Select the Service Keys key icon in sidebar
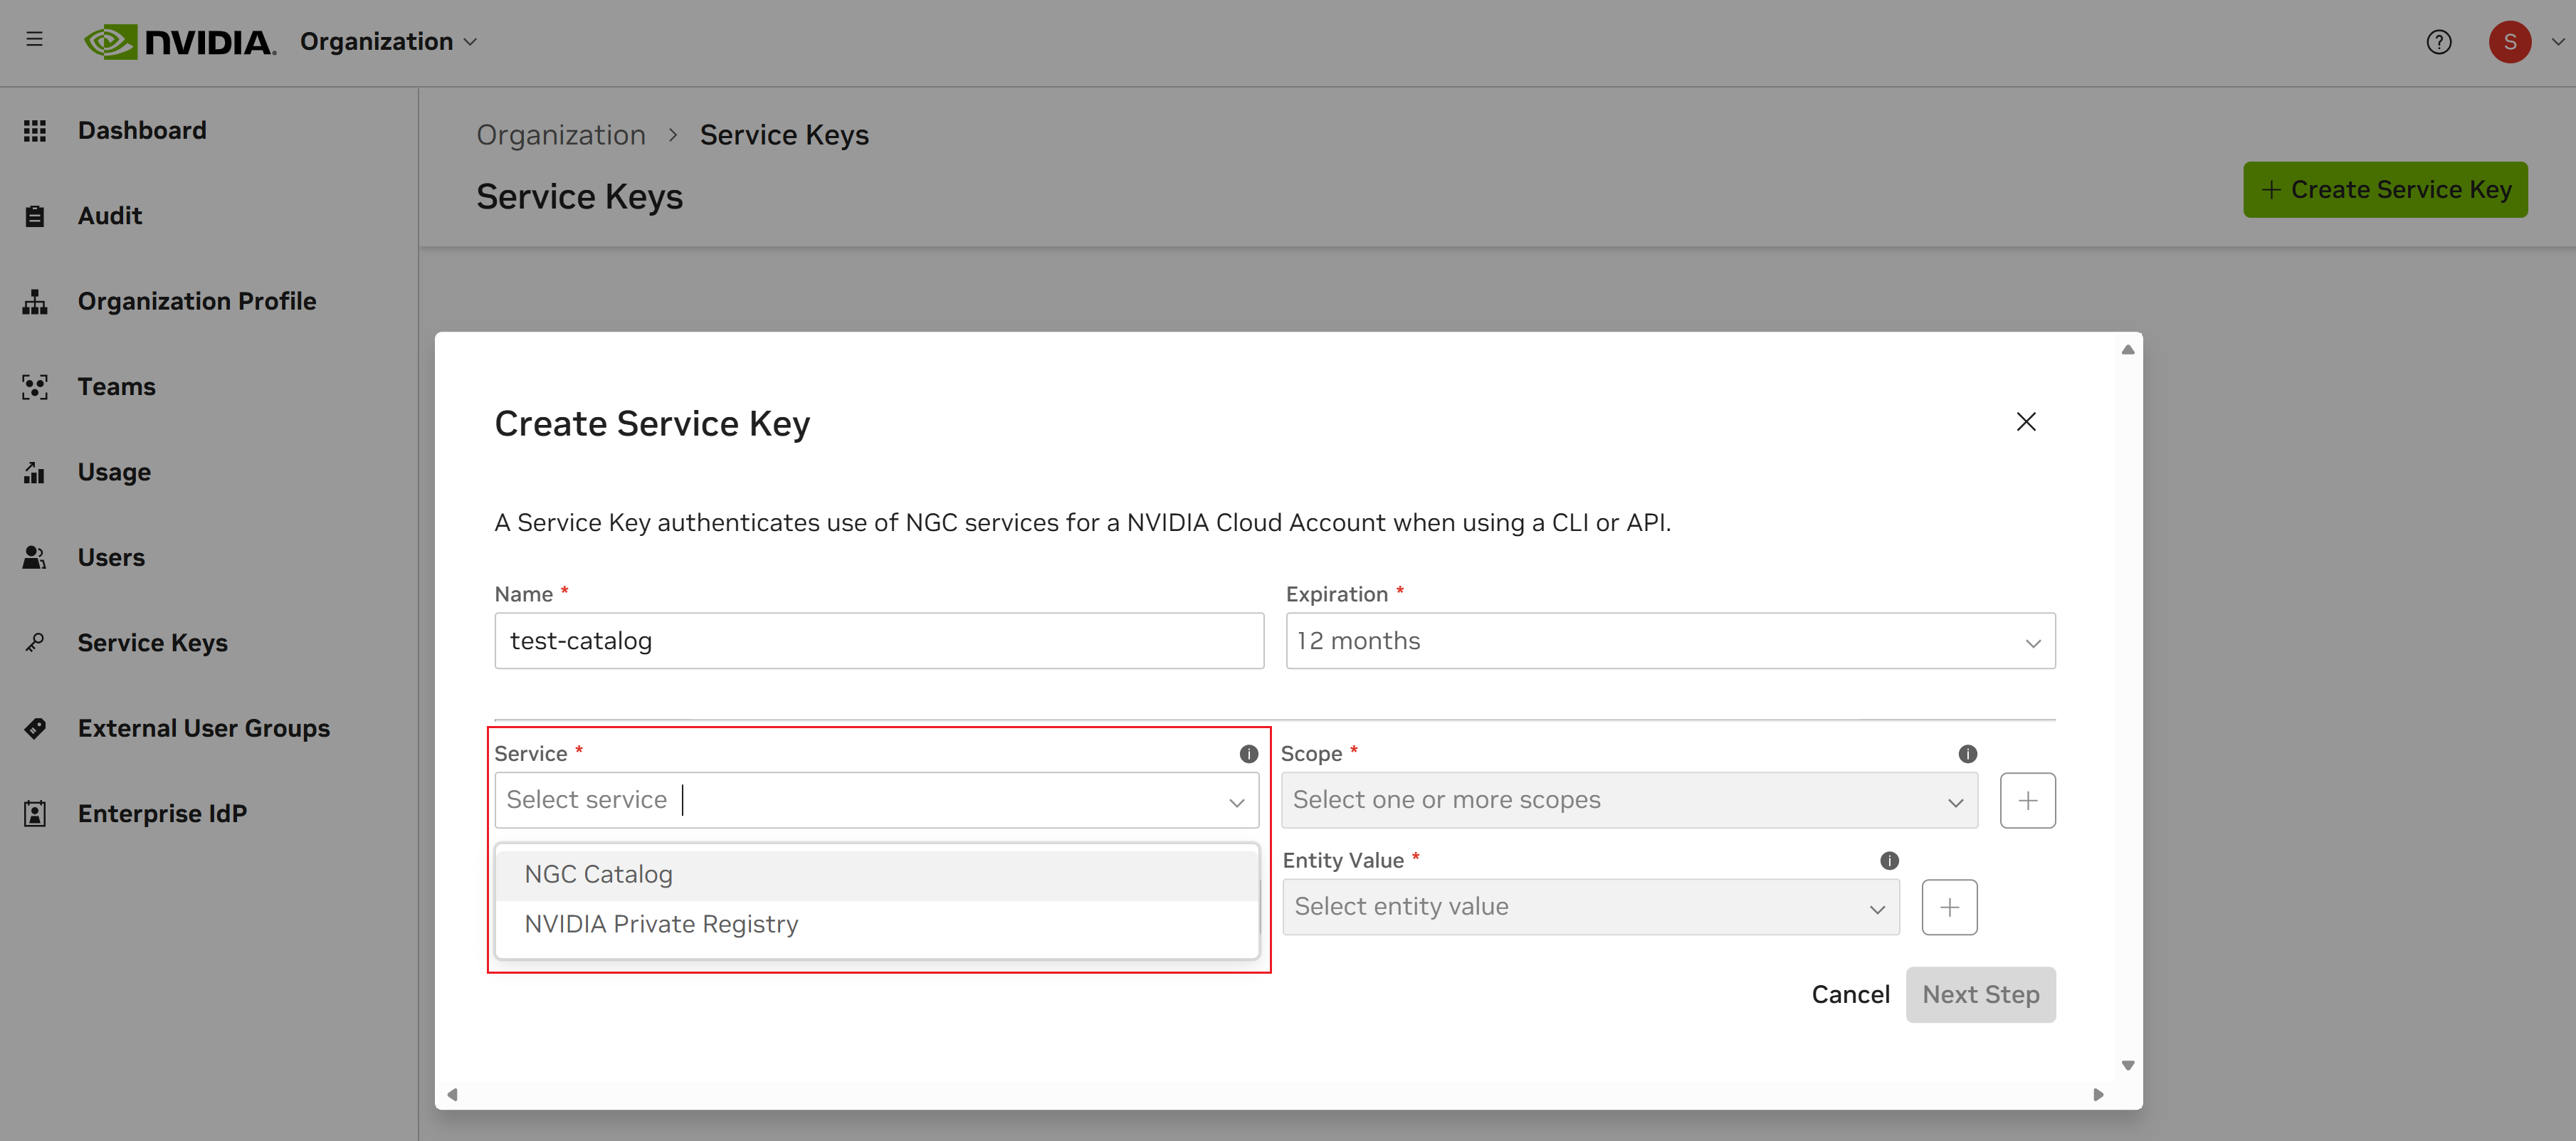 (35, 642)
